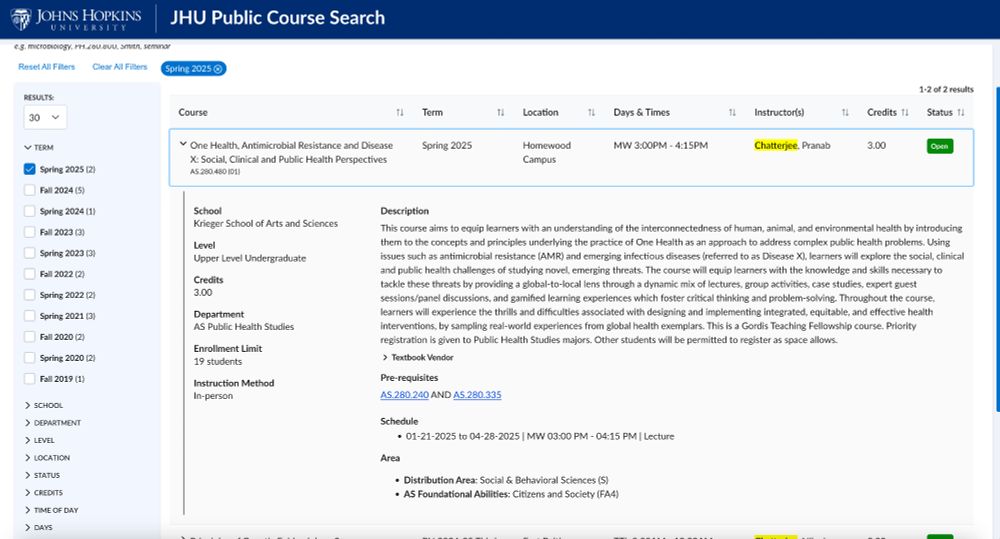Click the AS Foundational Abilities line

point(511,494)
